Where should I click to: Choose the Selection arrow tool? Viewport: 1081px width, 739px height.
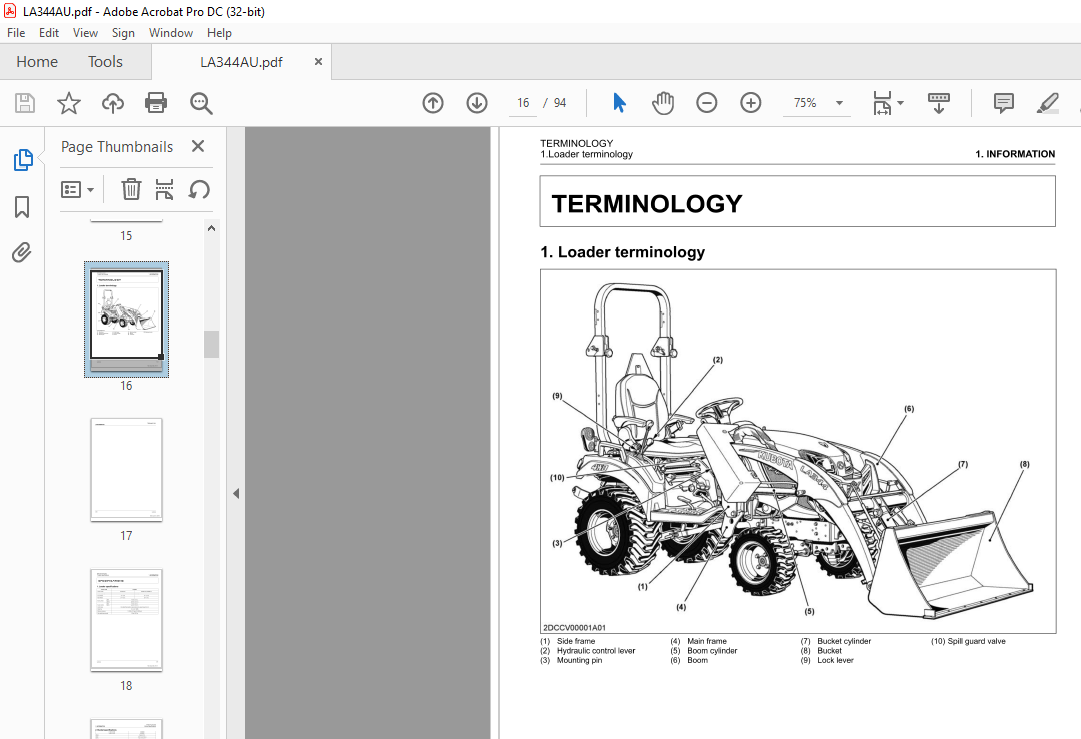click(x=619, y=103)
